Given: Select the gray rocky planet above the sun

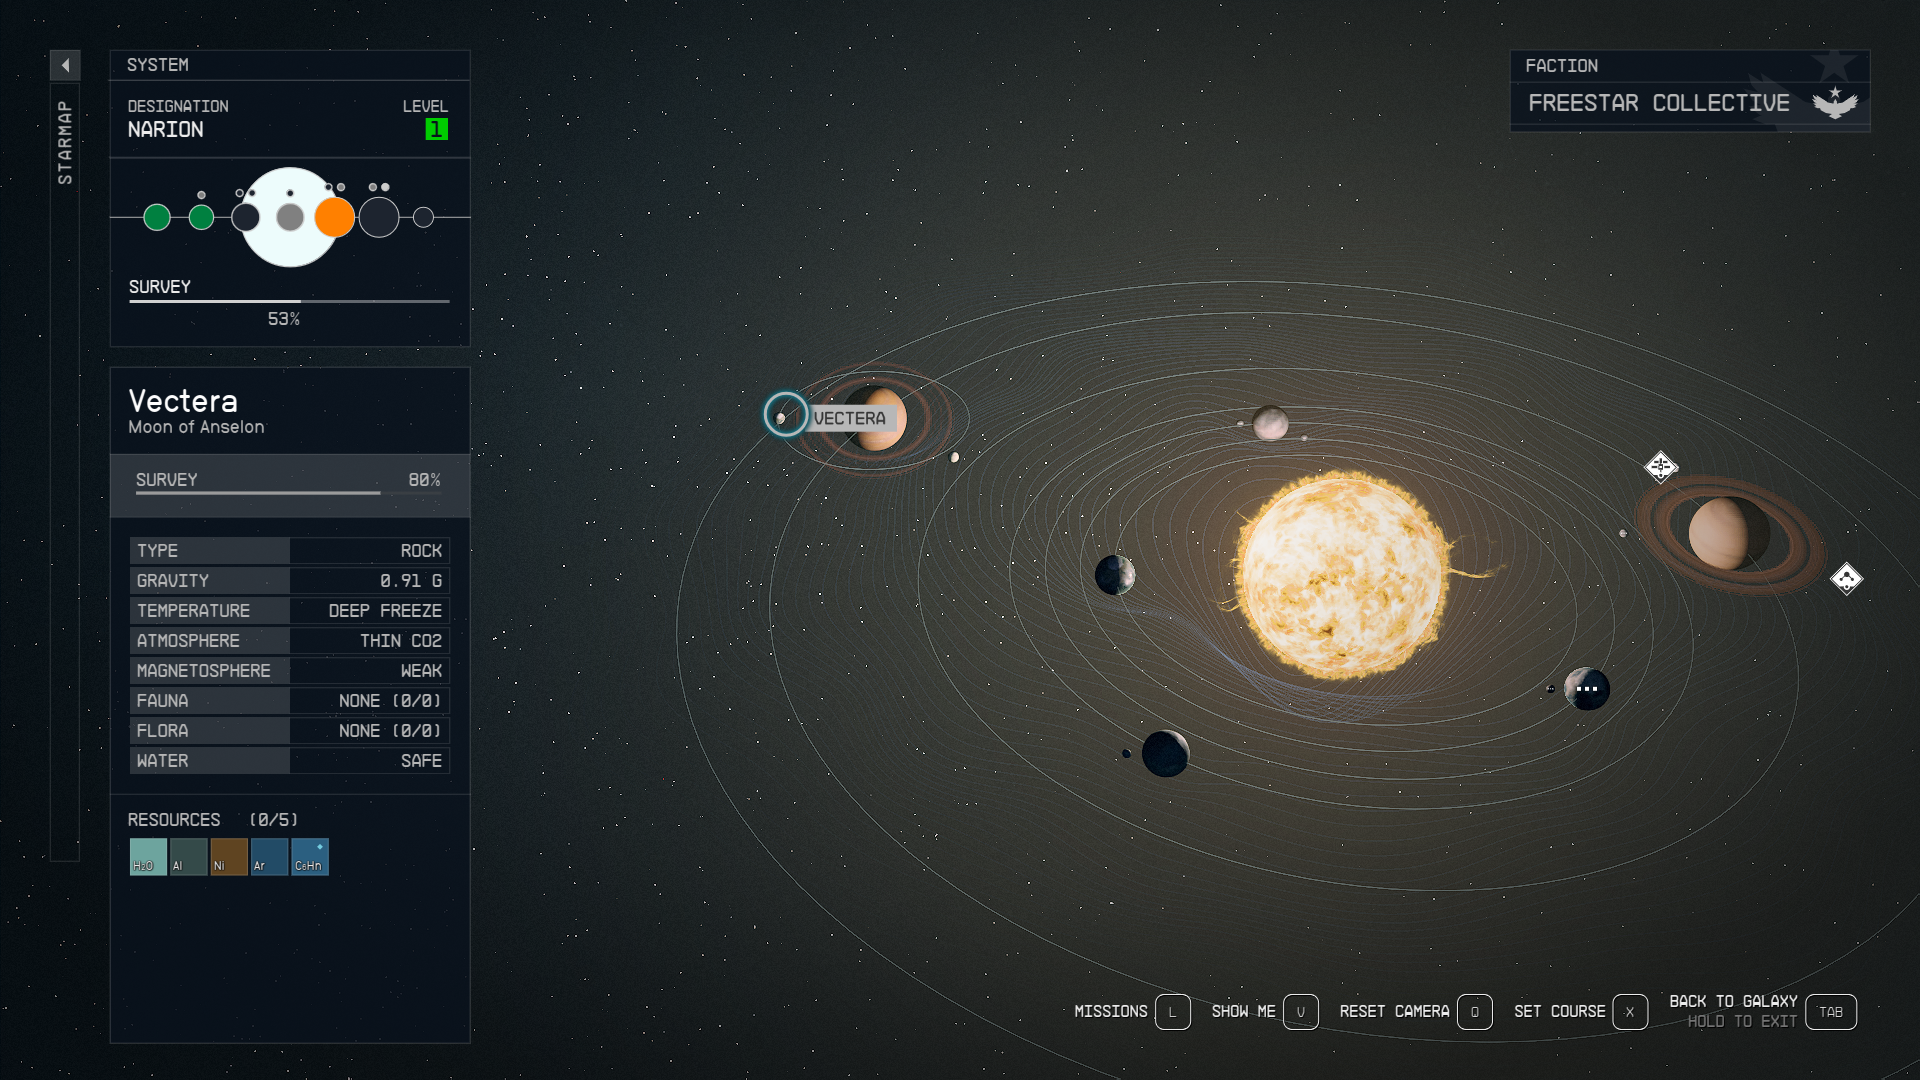Looking at the screenshot, I should point(1270,423).
